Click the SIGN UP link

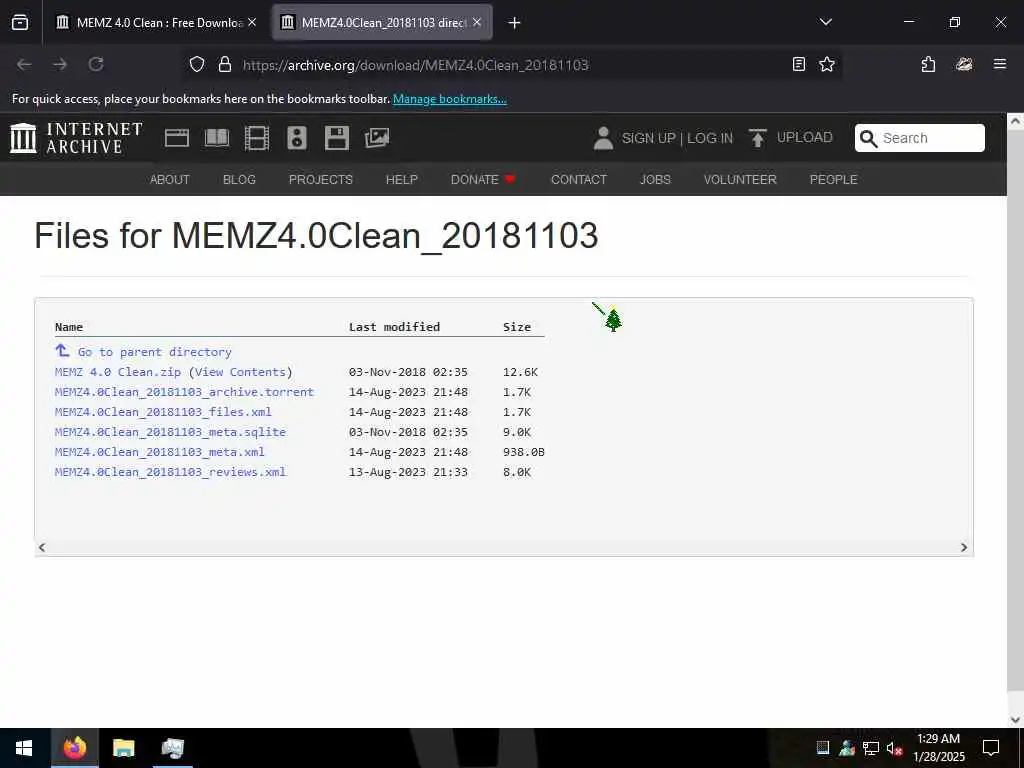[x=648, y=138]
